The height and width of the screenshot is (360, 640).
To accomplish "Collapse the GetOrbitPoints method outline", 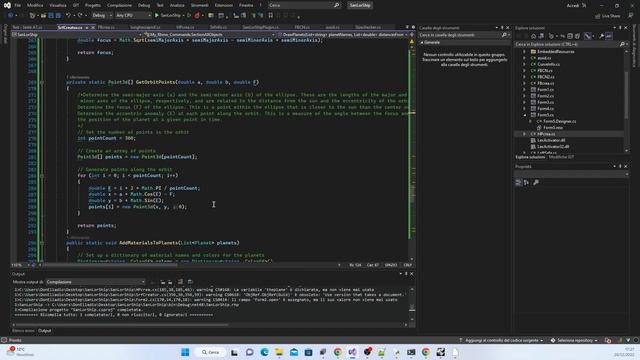I will 42,82.
